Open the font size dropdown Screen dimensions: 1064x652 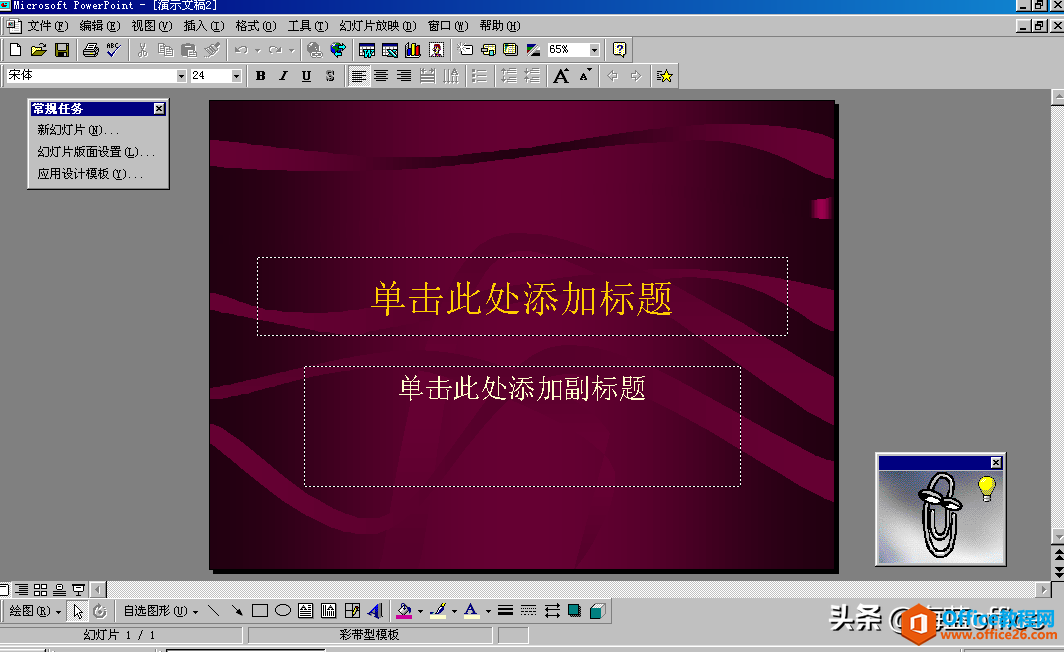click(237, 75)
